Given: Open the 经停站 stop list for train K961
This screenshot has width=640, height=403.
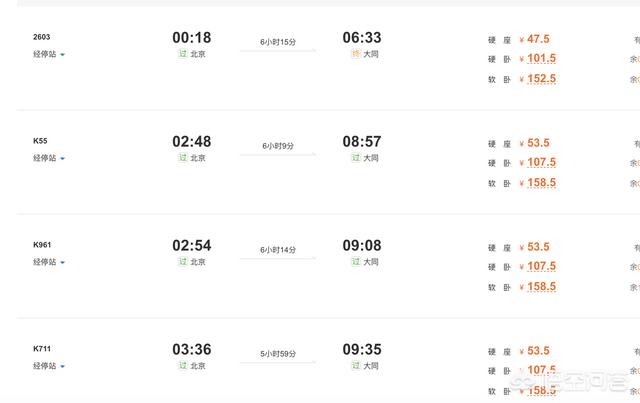Looking at the screenshot, I should [49, 262].
